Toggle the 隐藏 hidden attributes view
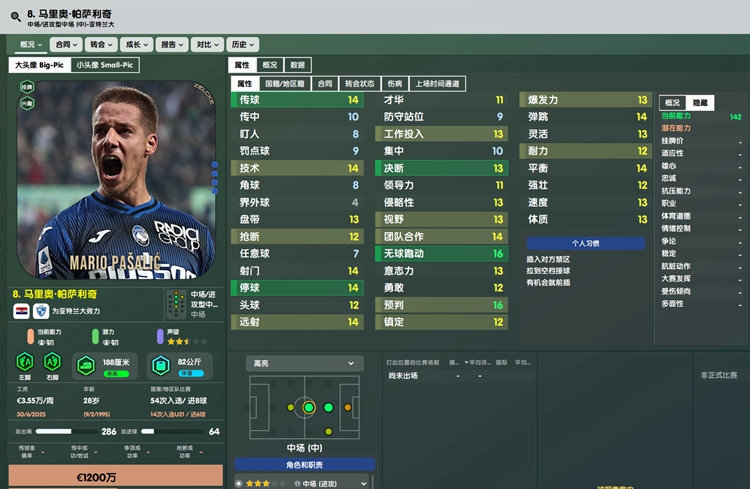Image resolution: width=750 pixels, height=489 pixels. (700, 102)
